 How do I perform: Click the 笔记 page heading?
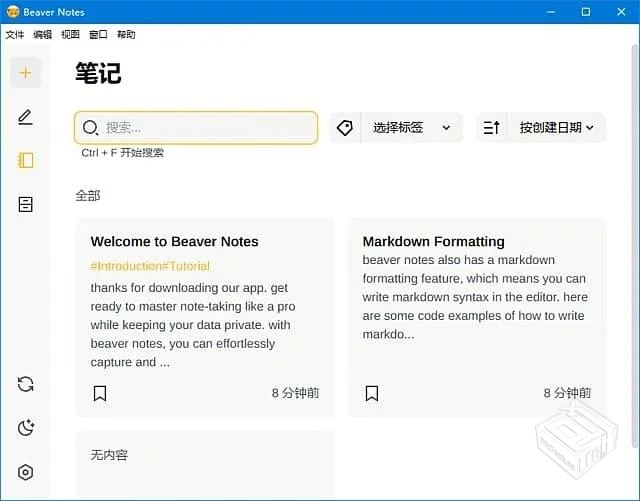98,73
